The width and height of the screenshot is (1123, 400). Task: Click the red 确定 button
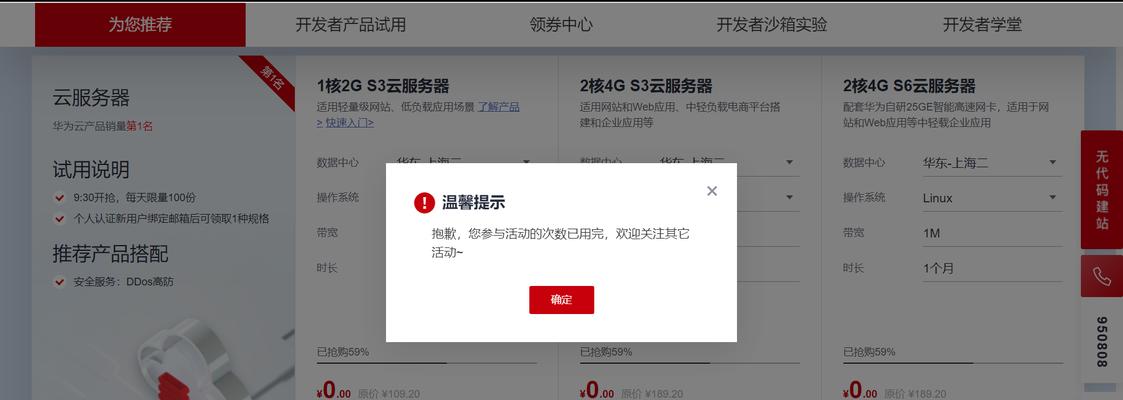click(x=562, y=300)
